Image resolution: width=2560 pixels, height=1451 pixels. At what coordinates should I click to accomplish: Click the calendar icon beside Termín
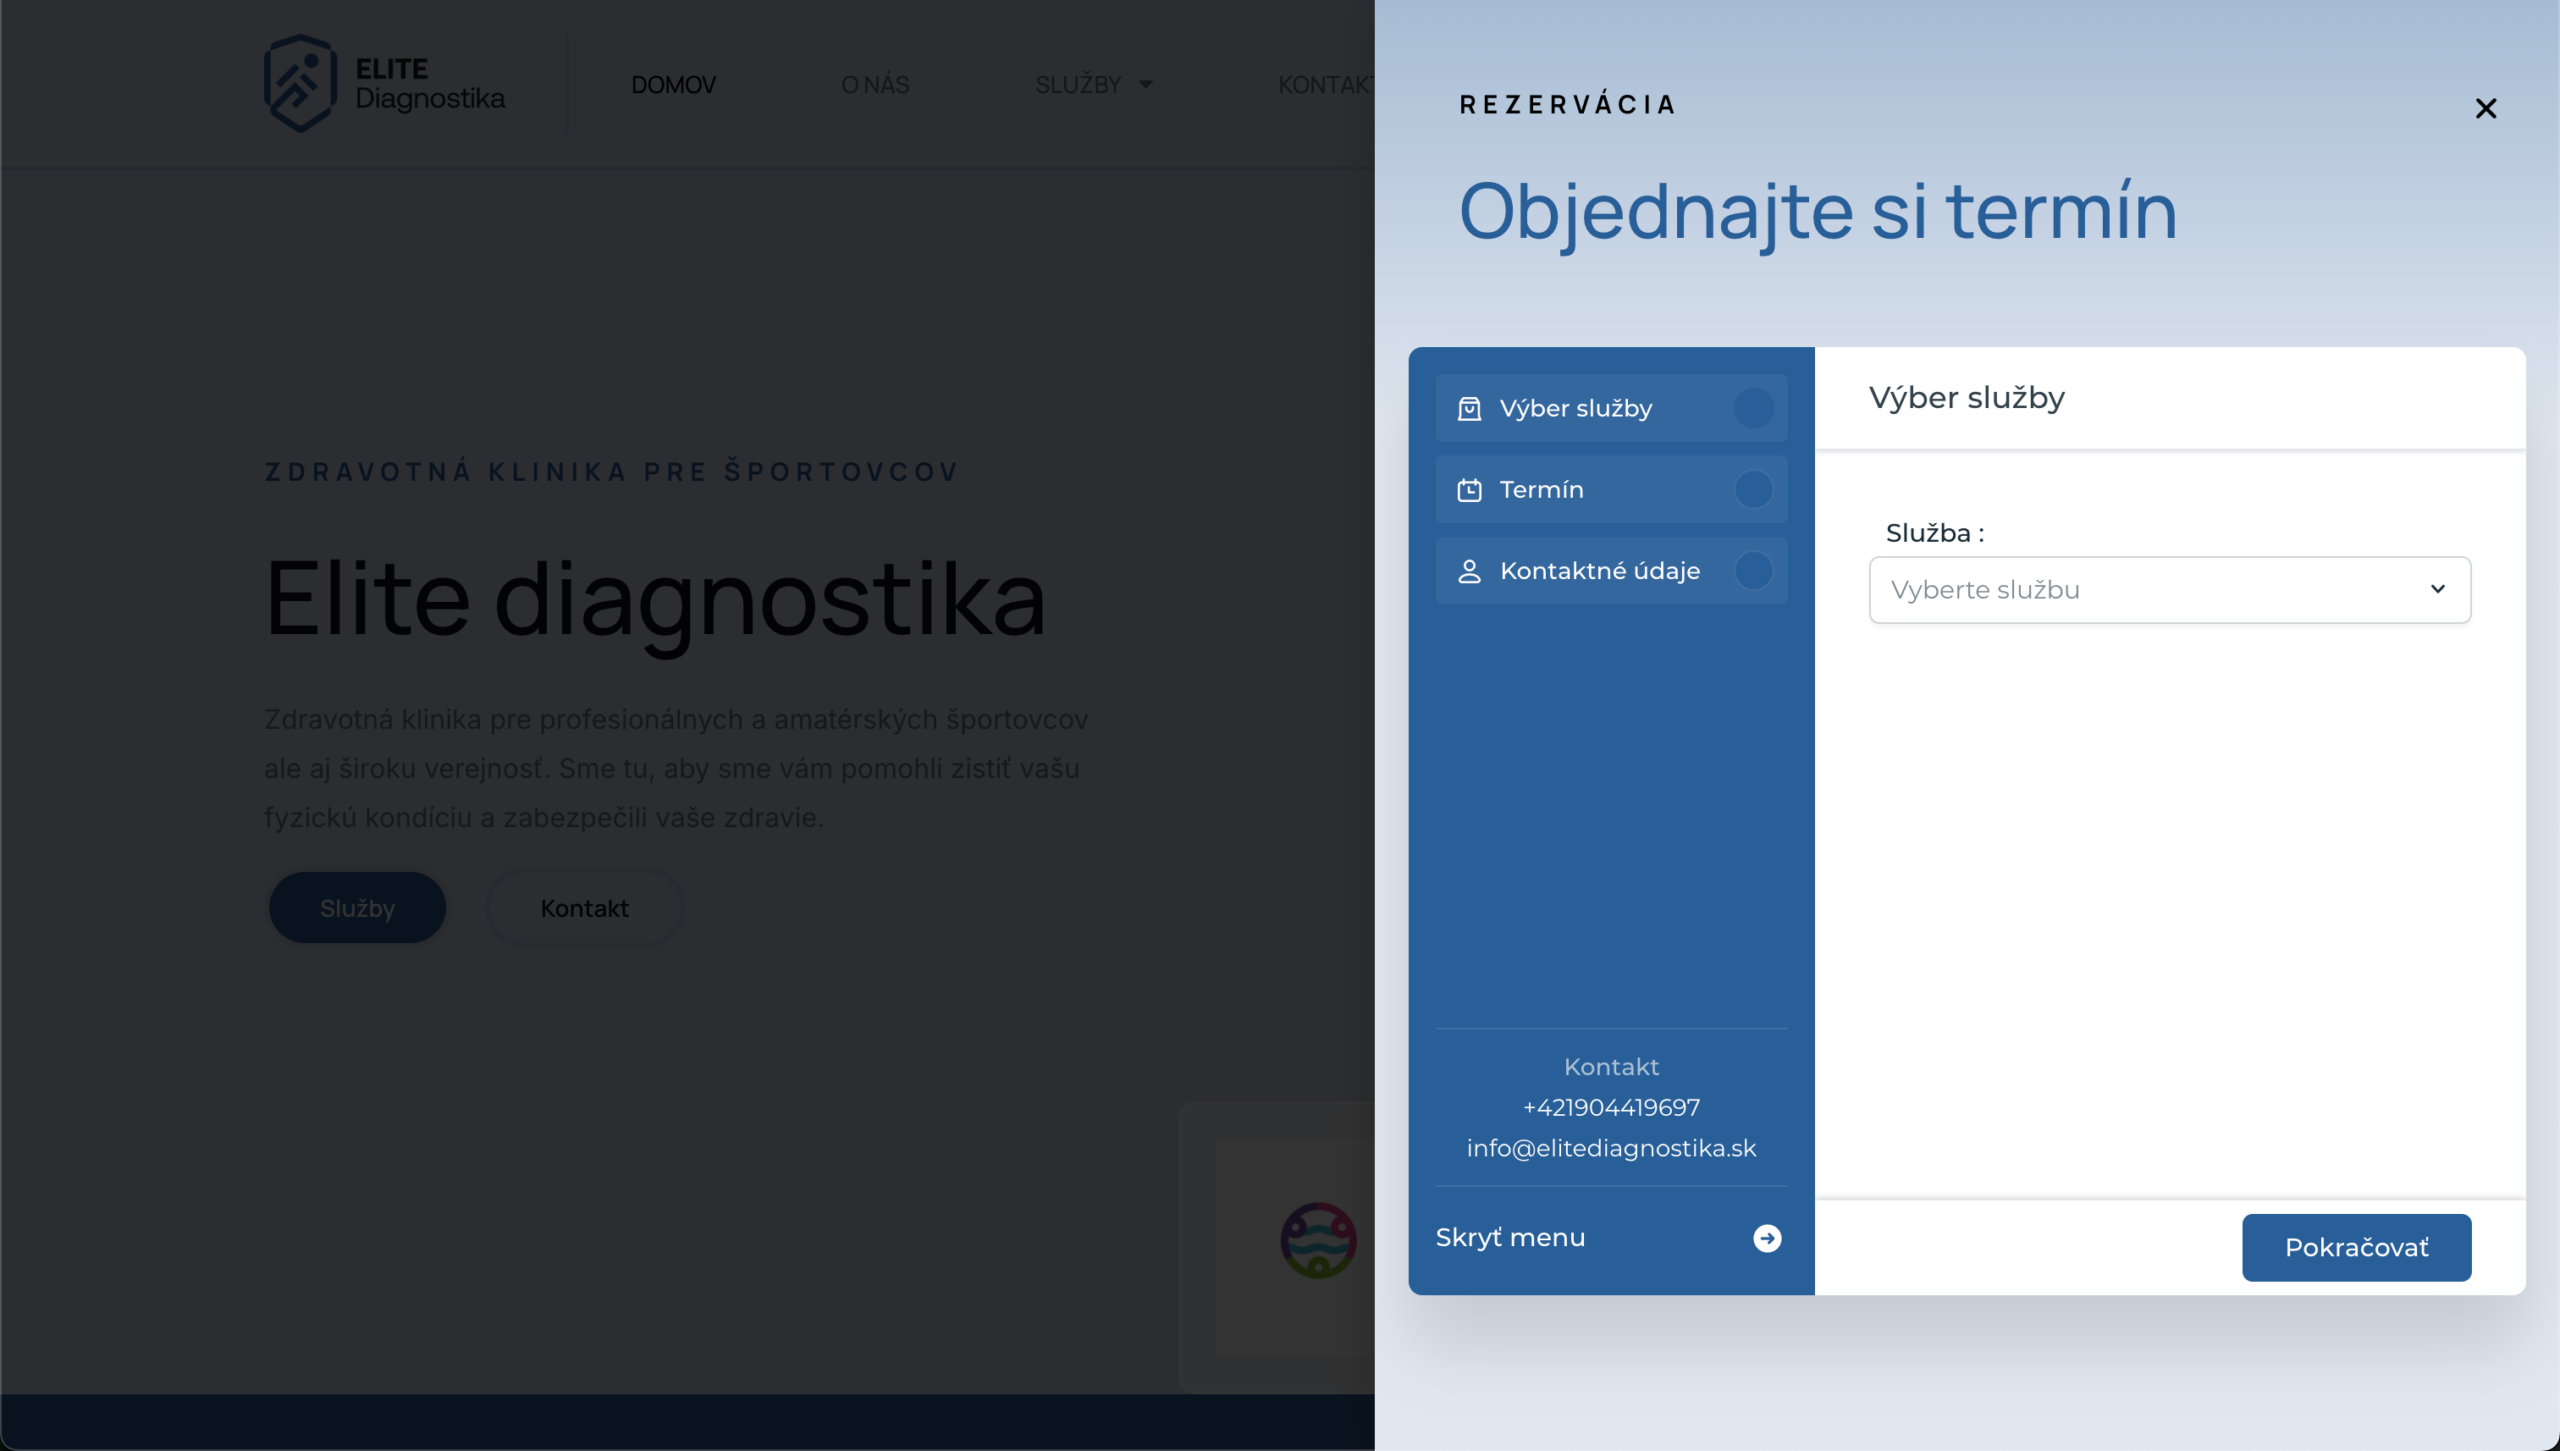tap(1469, 490)
